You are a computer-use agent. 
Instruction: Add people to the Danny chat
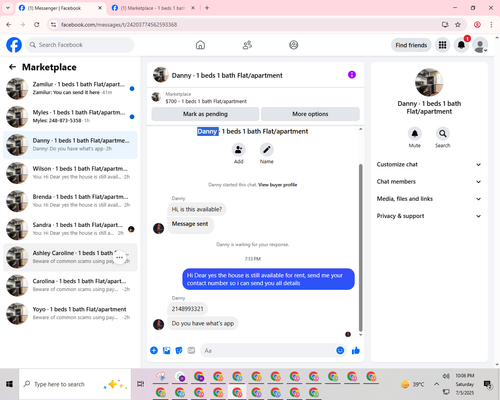(x=239, y=150)
